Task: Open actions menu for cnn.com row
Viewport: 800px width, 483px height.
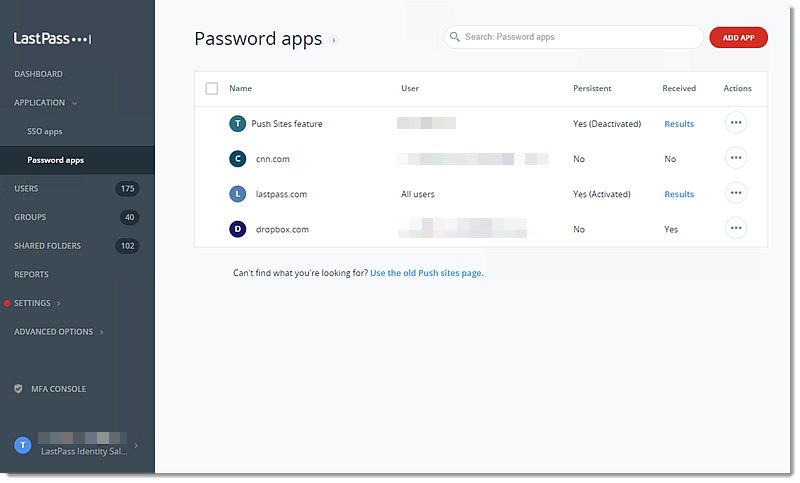Action: point(736,158)
